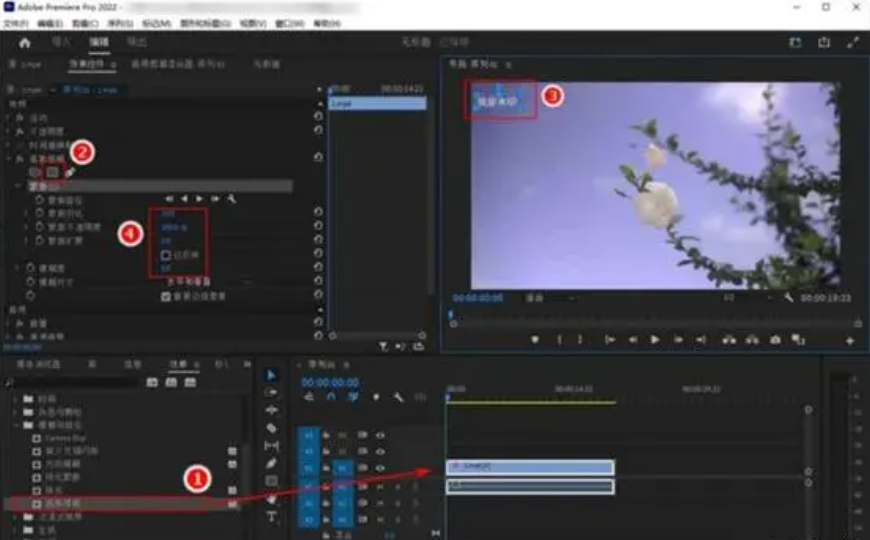Select the rectangle mask tool under Gaussian Blur
Viewport: 870px width, 540px height.
click(53, 172)
